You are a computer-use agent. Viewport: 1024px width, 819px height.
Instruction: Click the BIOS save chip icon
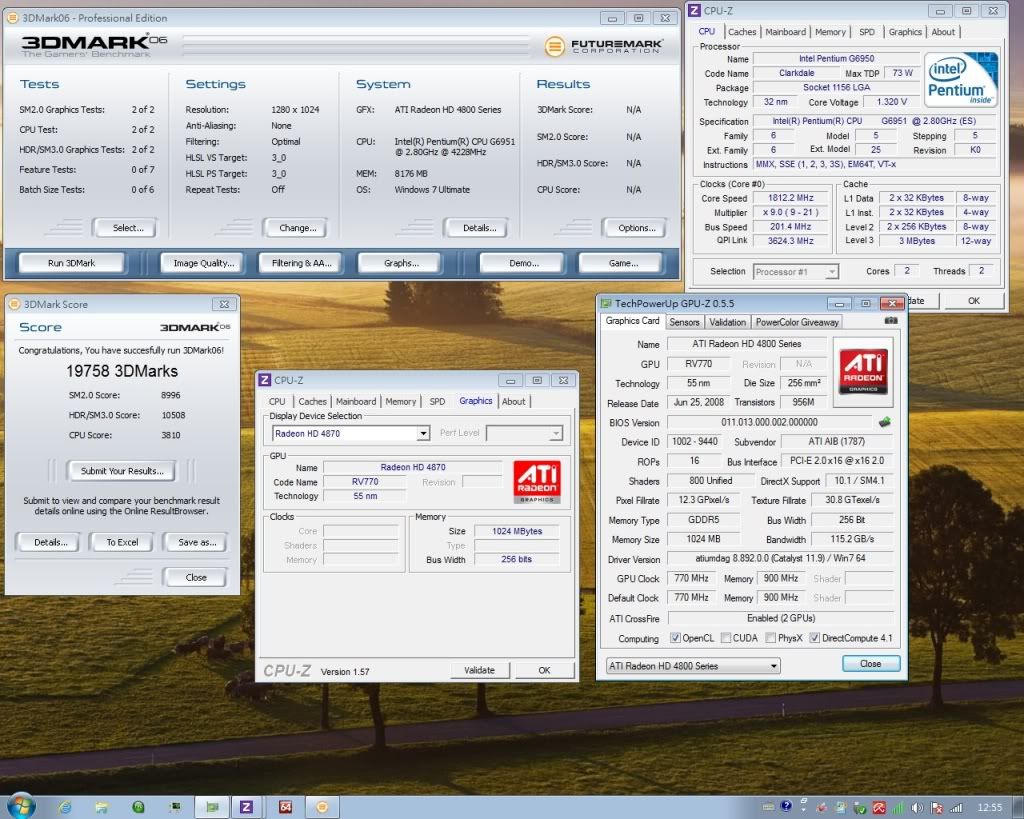pos(884,423)
